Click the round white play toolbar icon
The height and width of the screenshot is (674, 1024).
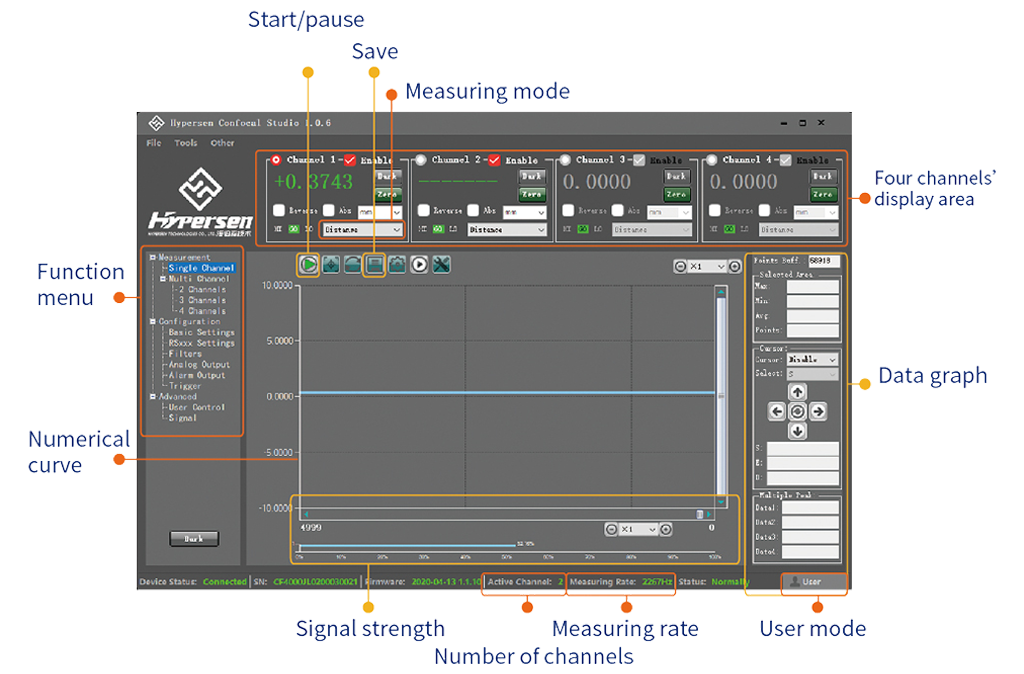[419, 265]
